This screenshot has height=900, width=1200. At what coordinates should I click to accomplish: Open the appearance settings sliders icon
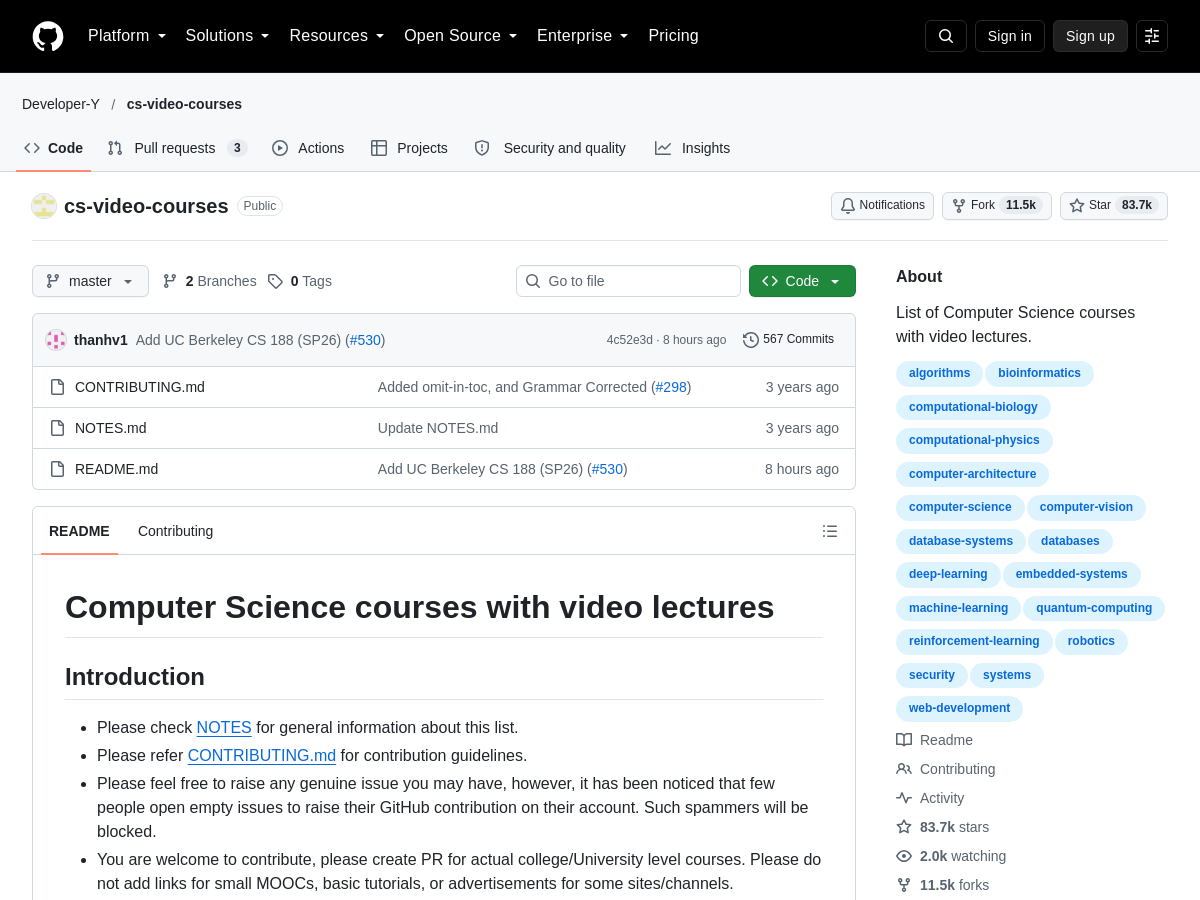point(1152,36)
